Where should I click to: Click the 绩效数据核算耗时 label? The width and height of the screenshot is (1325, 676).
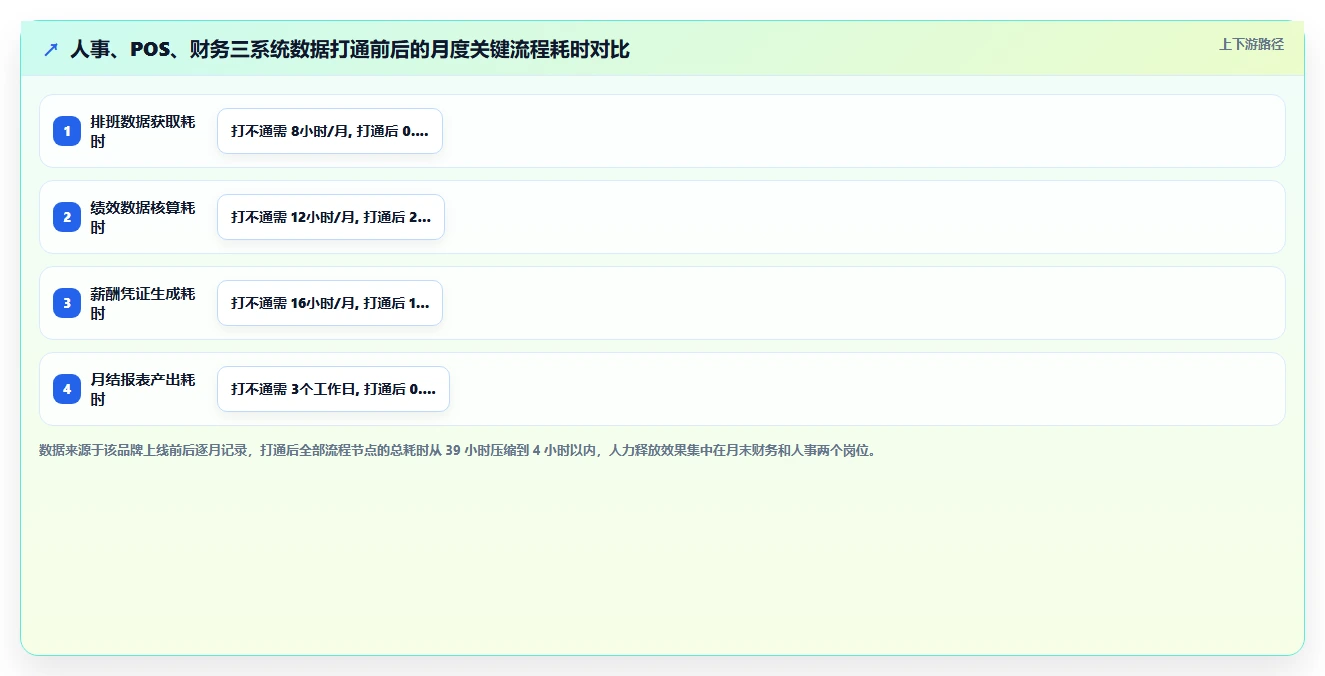click(143, 217)
